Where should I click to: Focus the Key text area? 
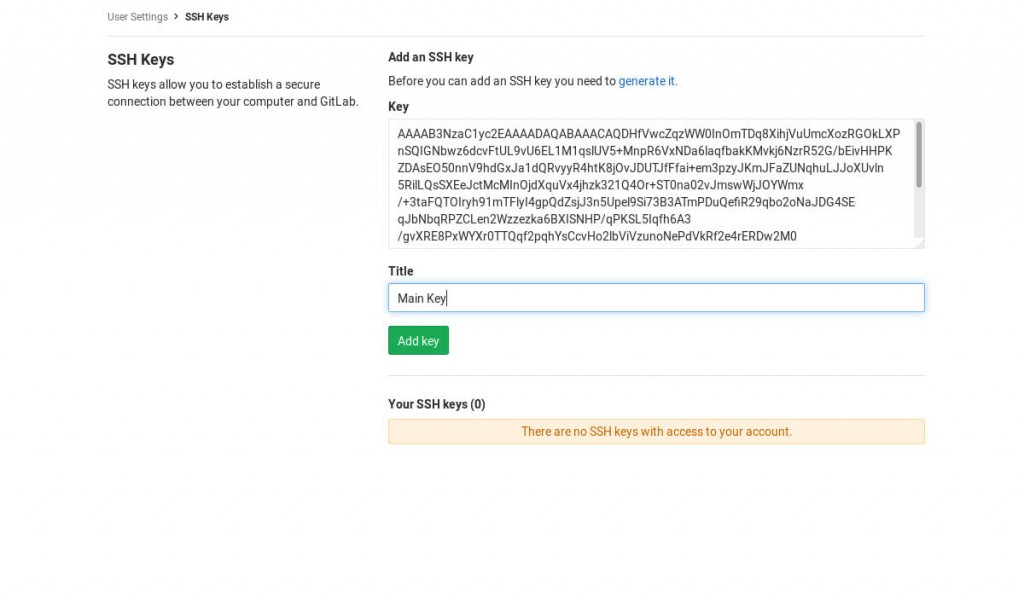pos(650,184)
